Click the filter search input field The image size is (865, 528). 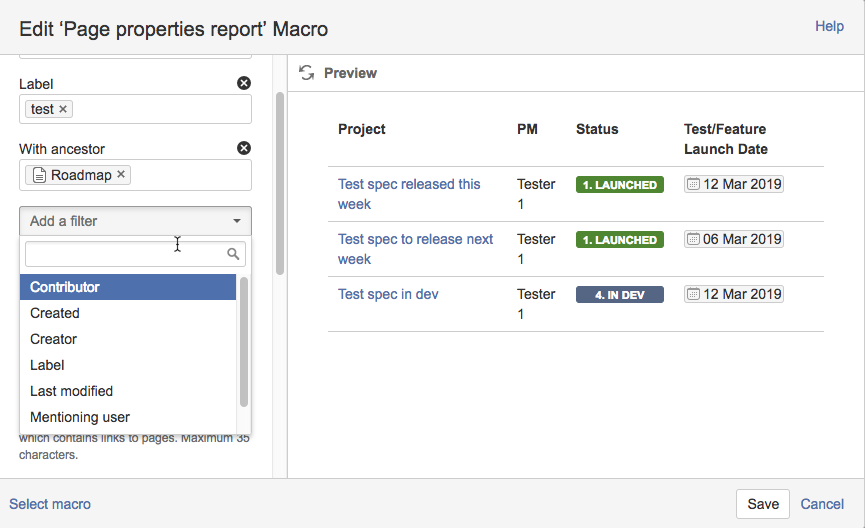135,254
